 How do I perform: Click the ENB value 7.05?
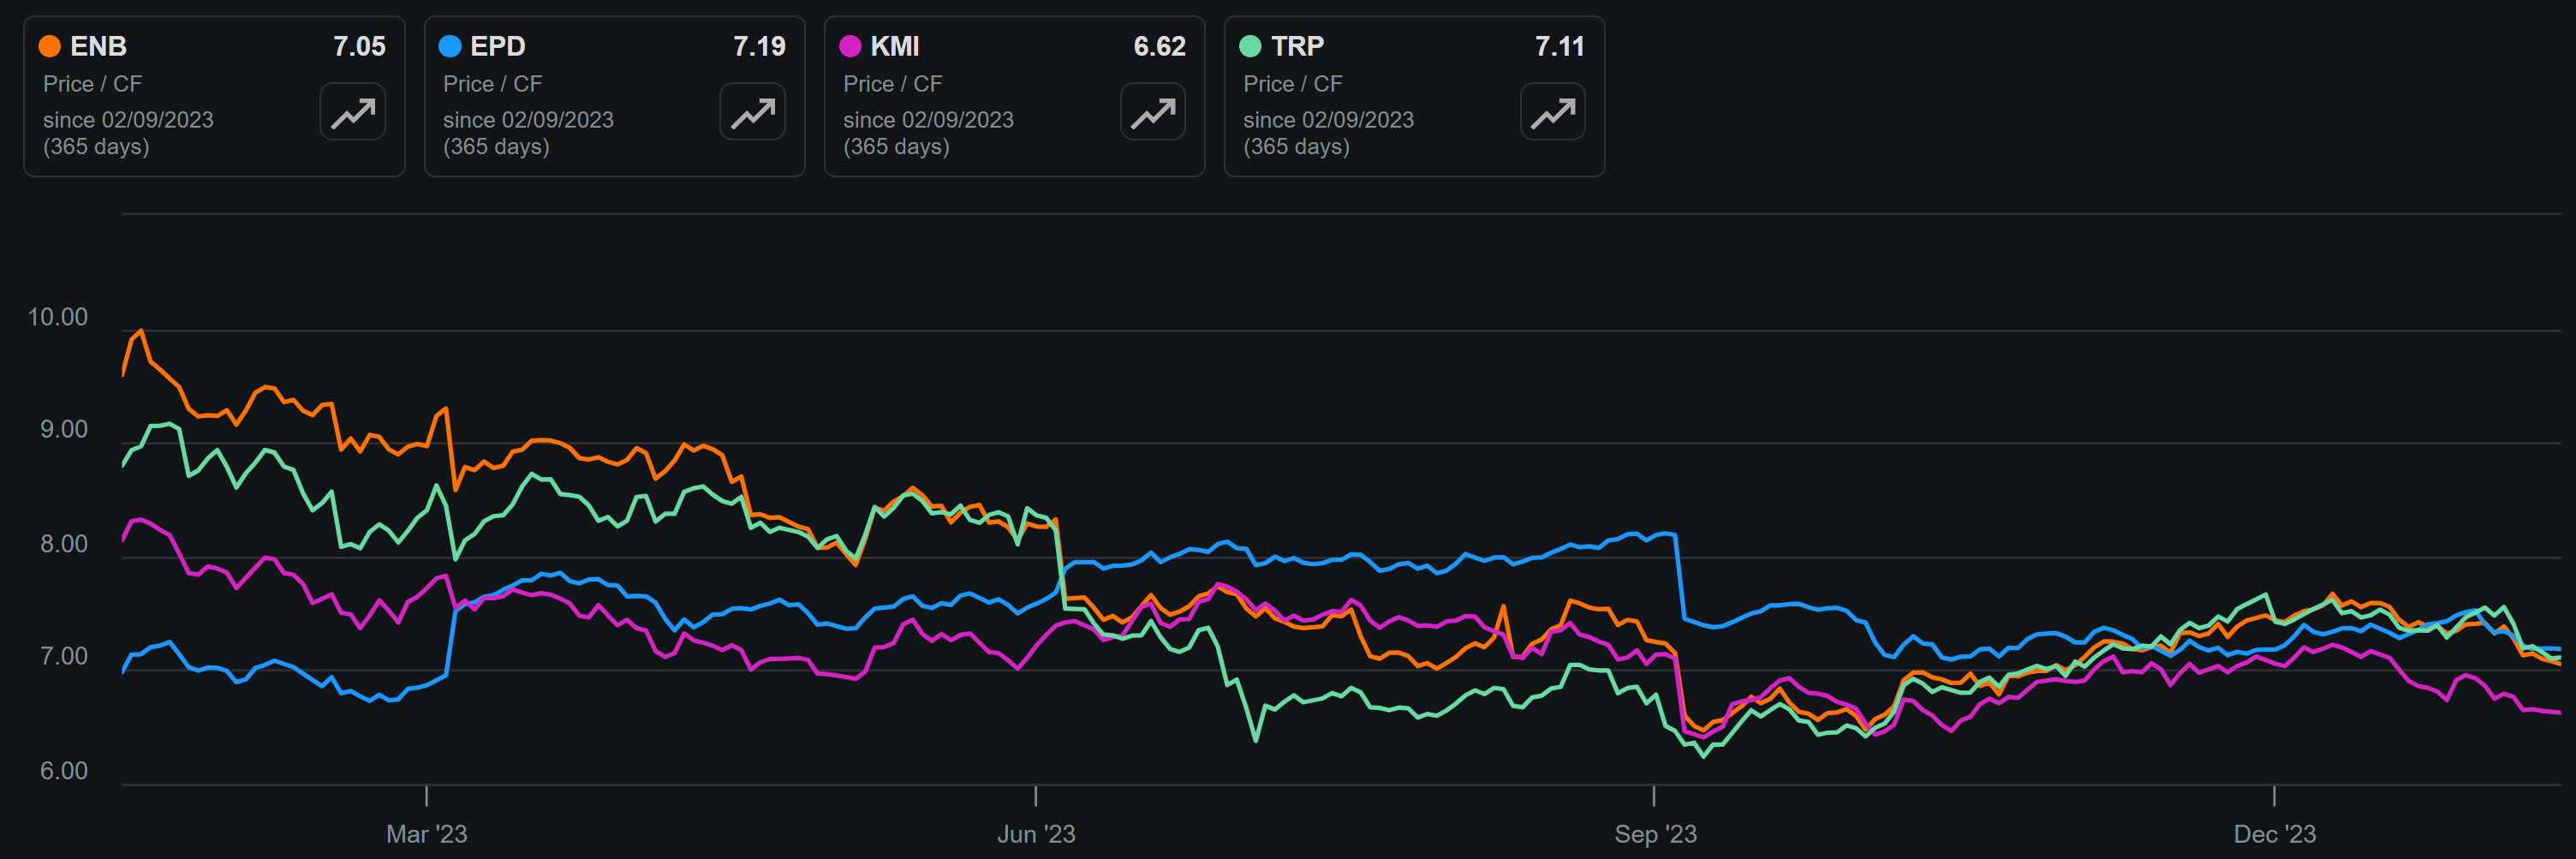pos(359,46)
